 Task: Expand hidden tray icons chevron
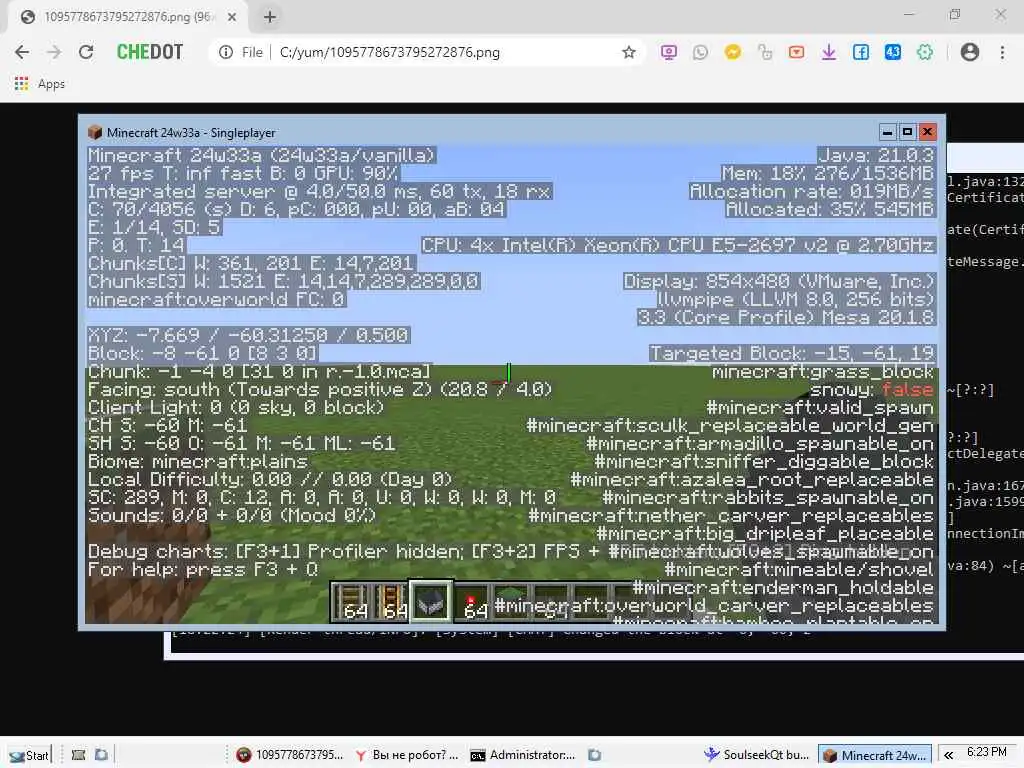[x=948, y=755]
